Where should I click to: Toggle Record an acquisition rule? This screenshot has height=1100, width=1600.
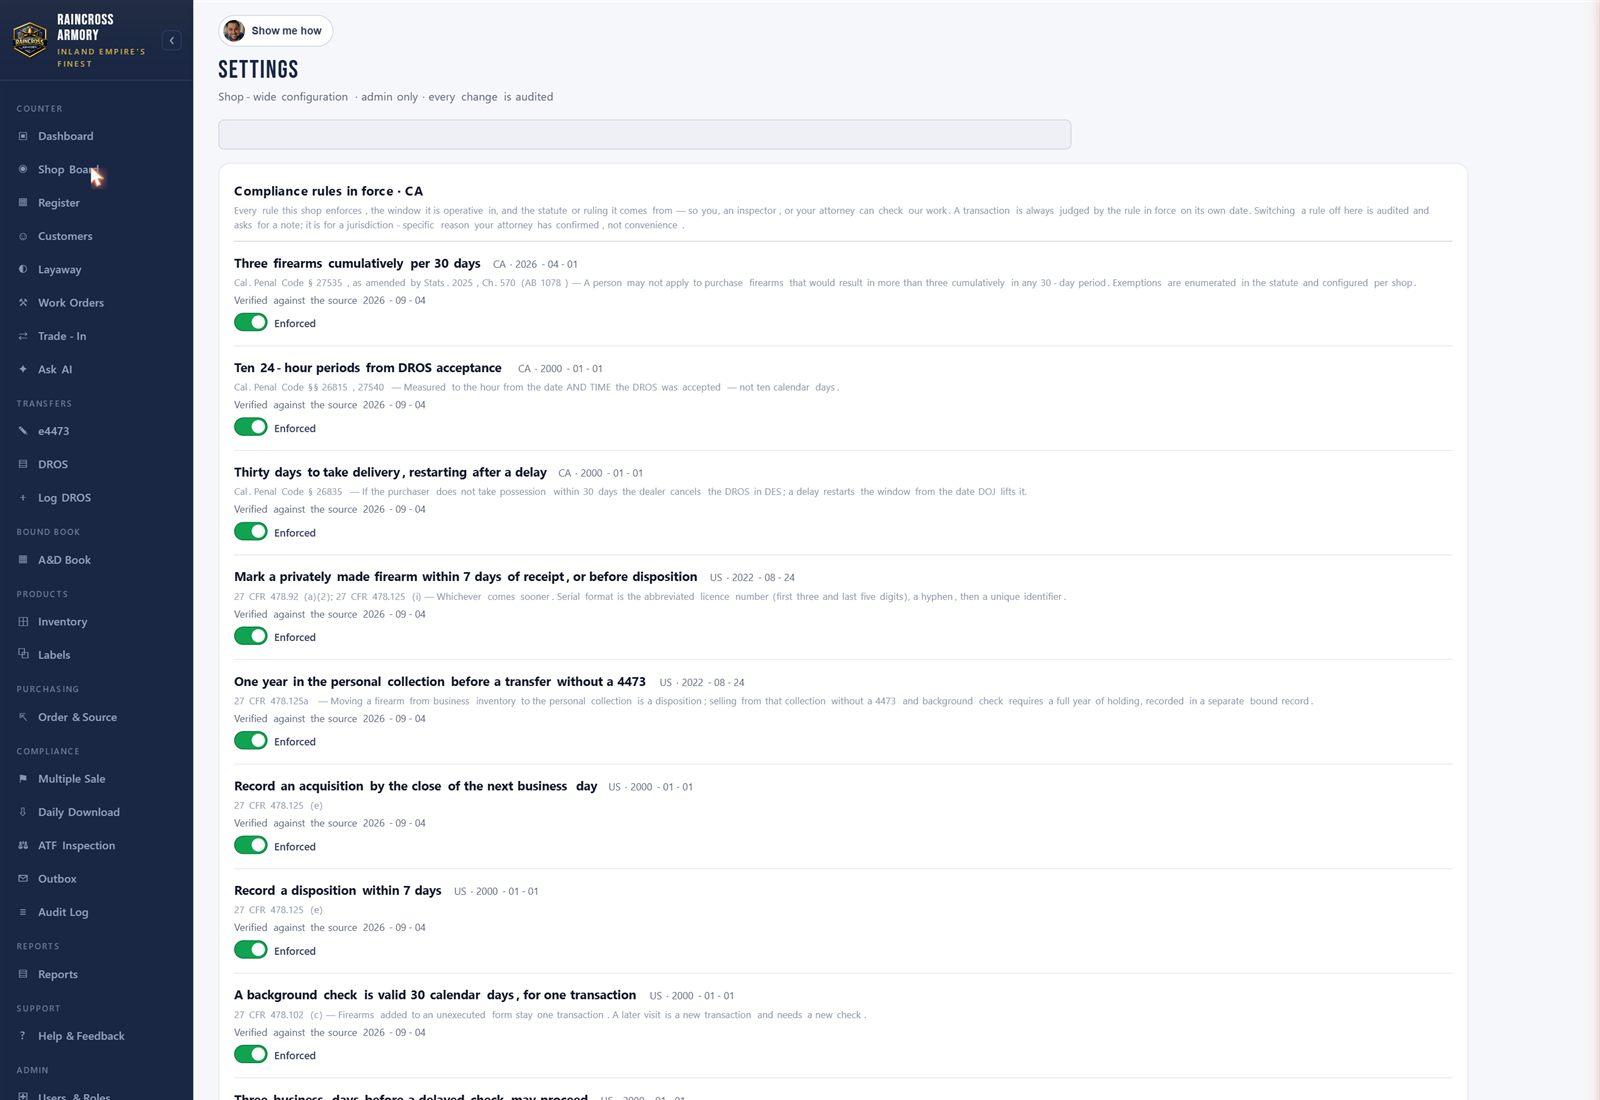pos(251,845)
